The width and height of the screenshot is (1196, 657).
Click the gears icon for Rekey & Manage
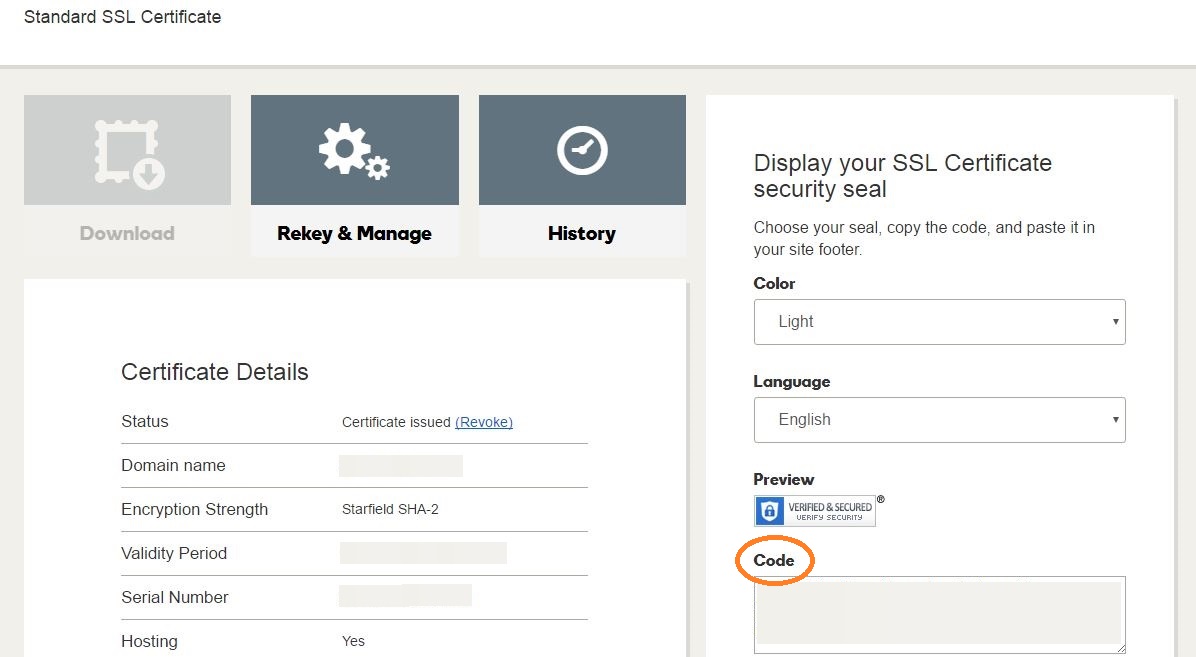pyautogui.click(x=353, y=153)
